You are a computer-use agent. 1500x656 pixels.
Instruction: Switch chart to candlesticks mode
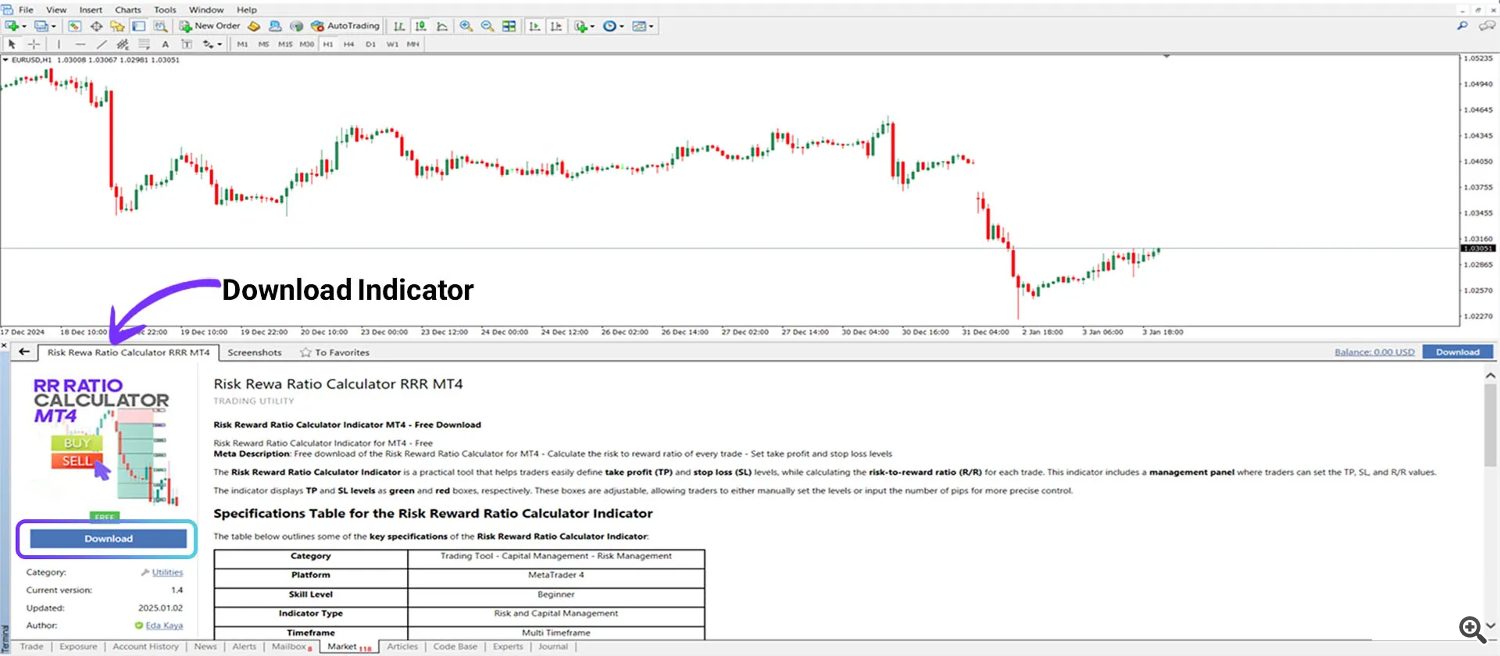420,25
